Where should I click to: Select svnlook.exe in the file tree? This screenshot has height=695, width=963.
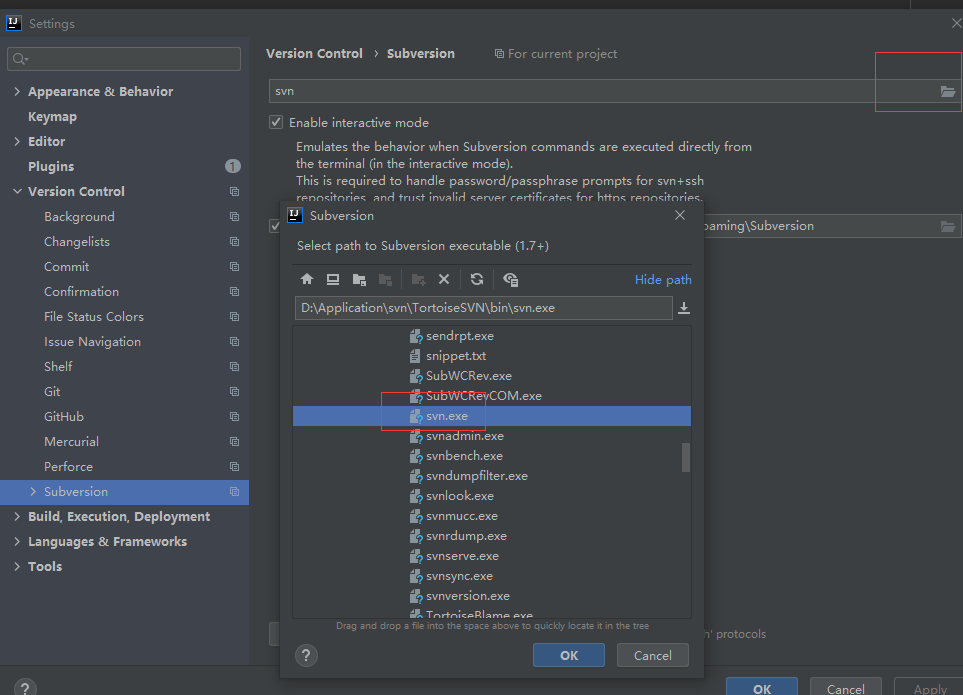(x=491, y=495)
